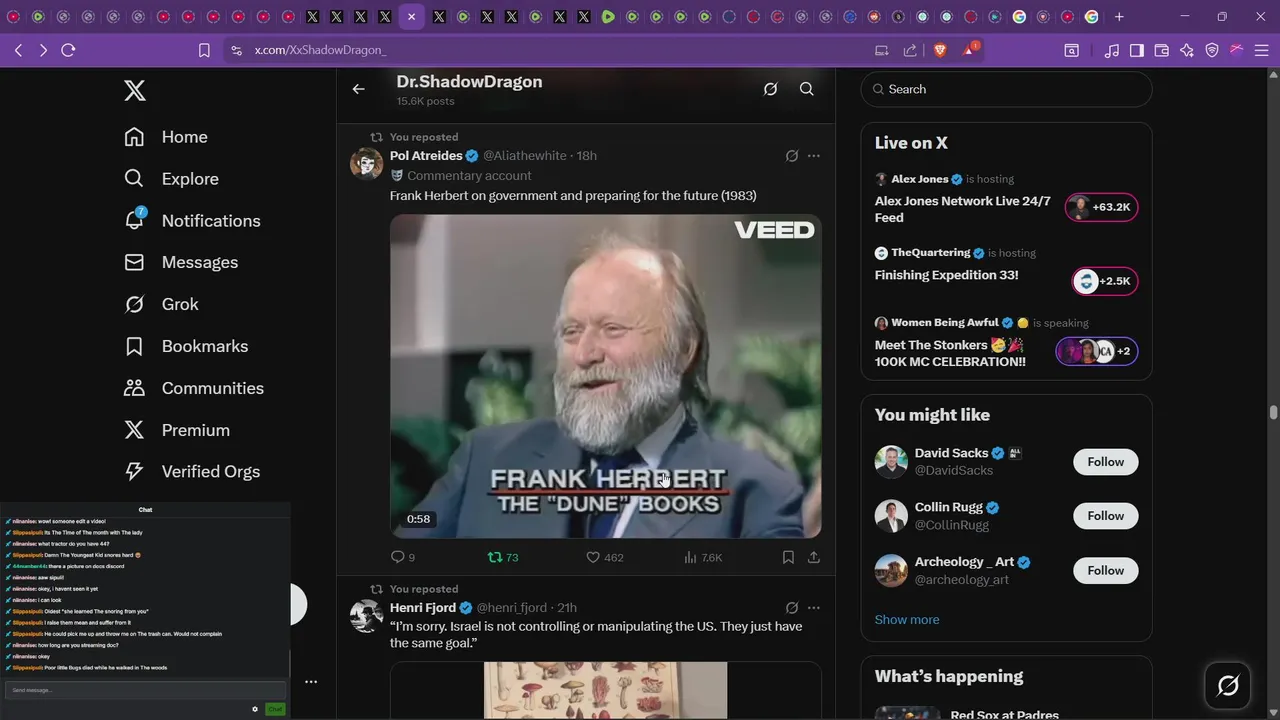This screenshot has width=1280, height=720.
Task: Open new browser tab
Action: [1119, 17]
